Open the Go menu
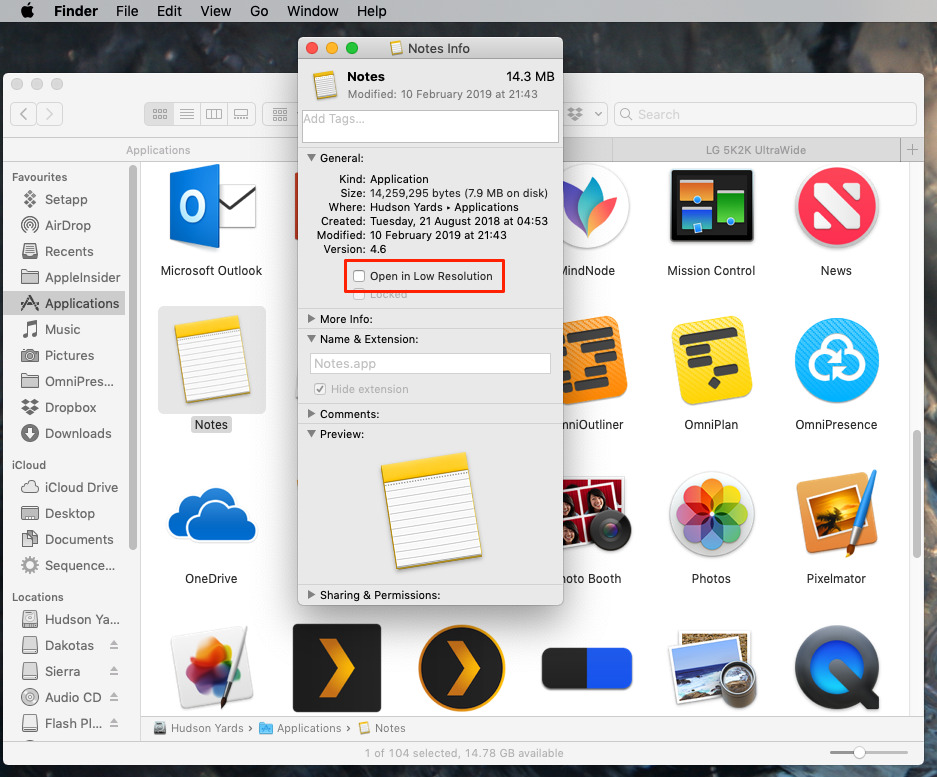Image resolution: width=937 pixels, height=777 pixels. 259,11
